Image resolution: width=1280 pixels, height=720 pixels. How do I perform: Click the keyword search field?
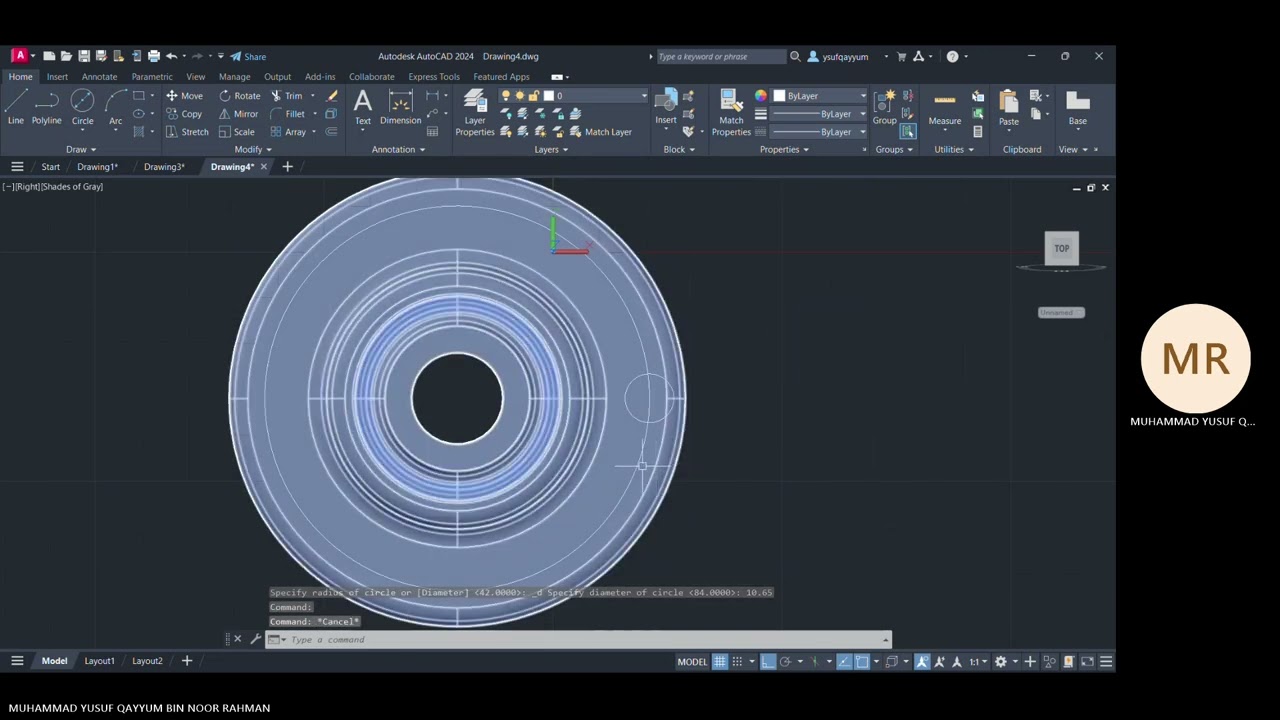tap(720, 56)
